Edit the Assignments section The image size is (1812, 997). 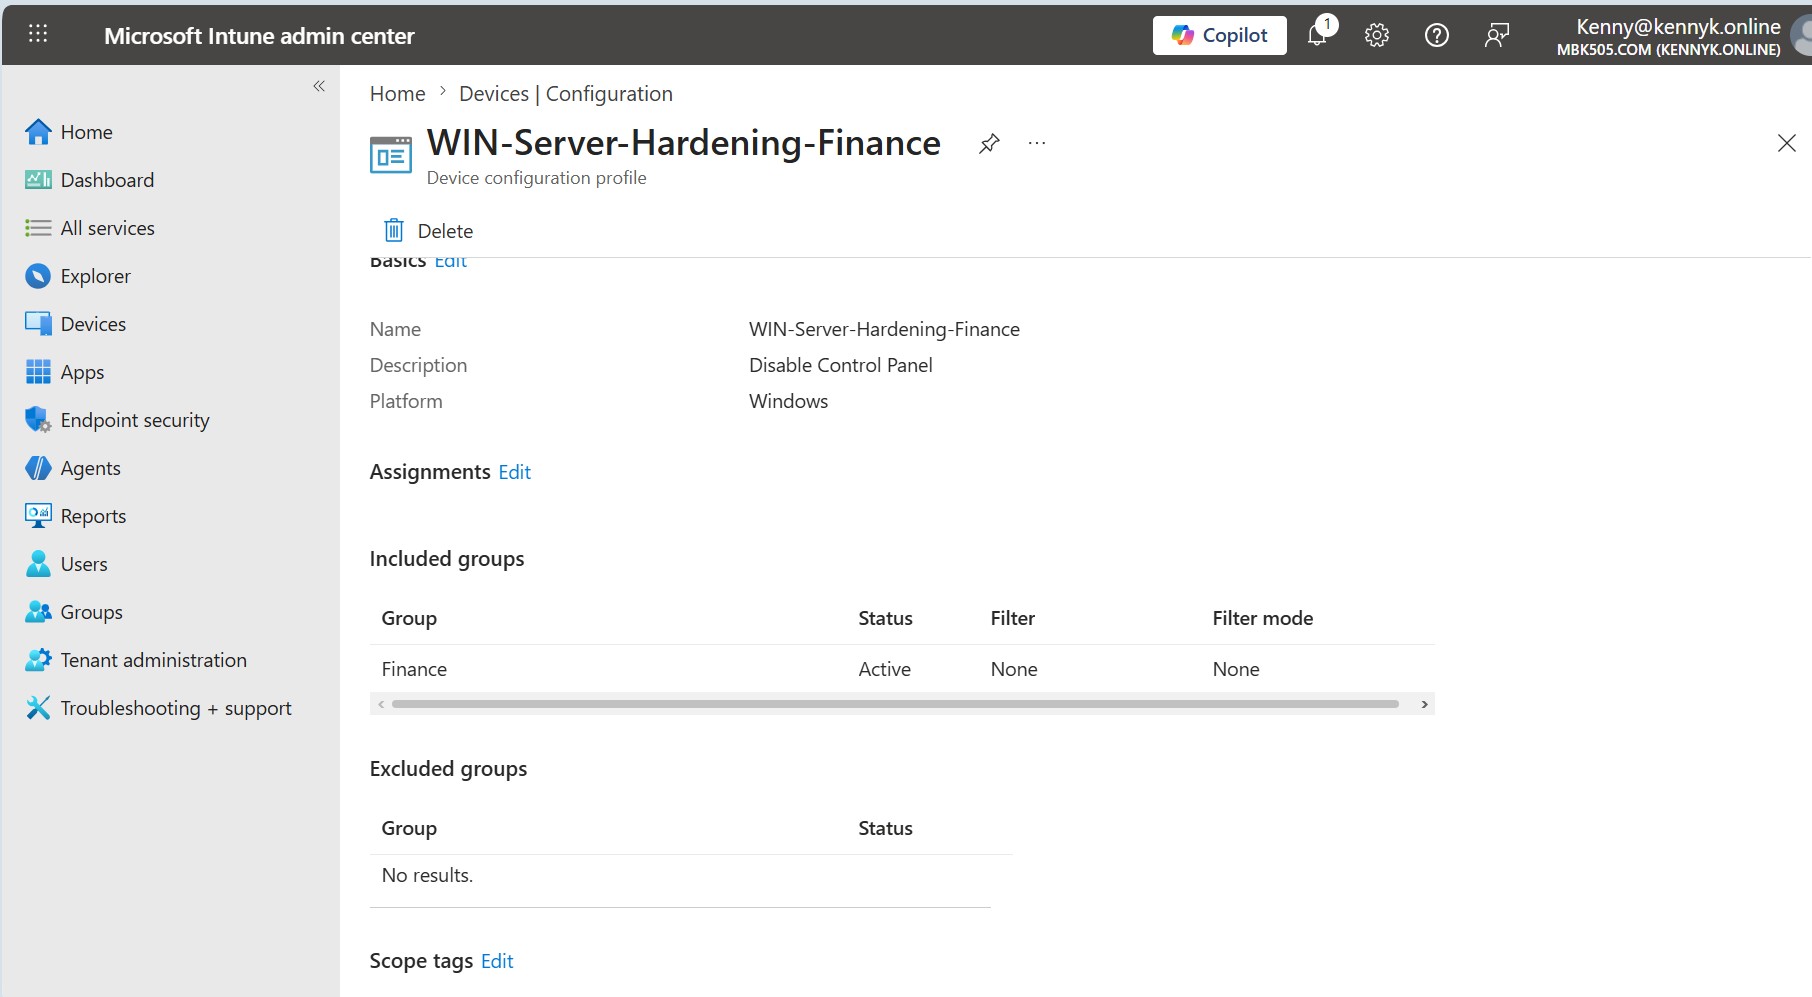(514, 472)
